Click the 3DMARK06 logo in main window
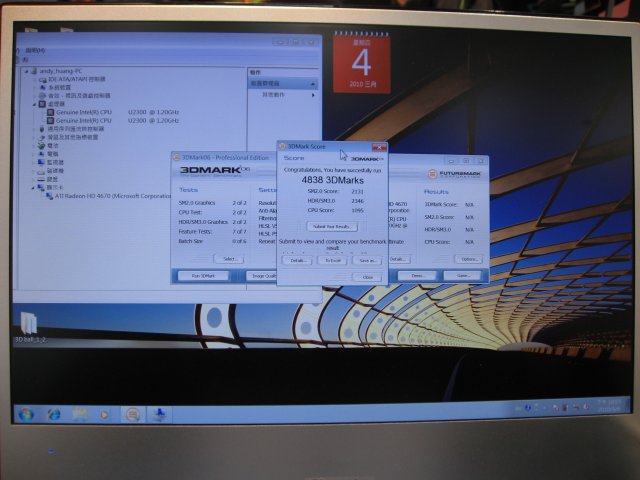 [x=214, y=170]
